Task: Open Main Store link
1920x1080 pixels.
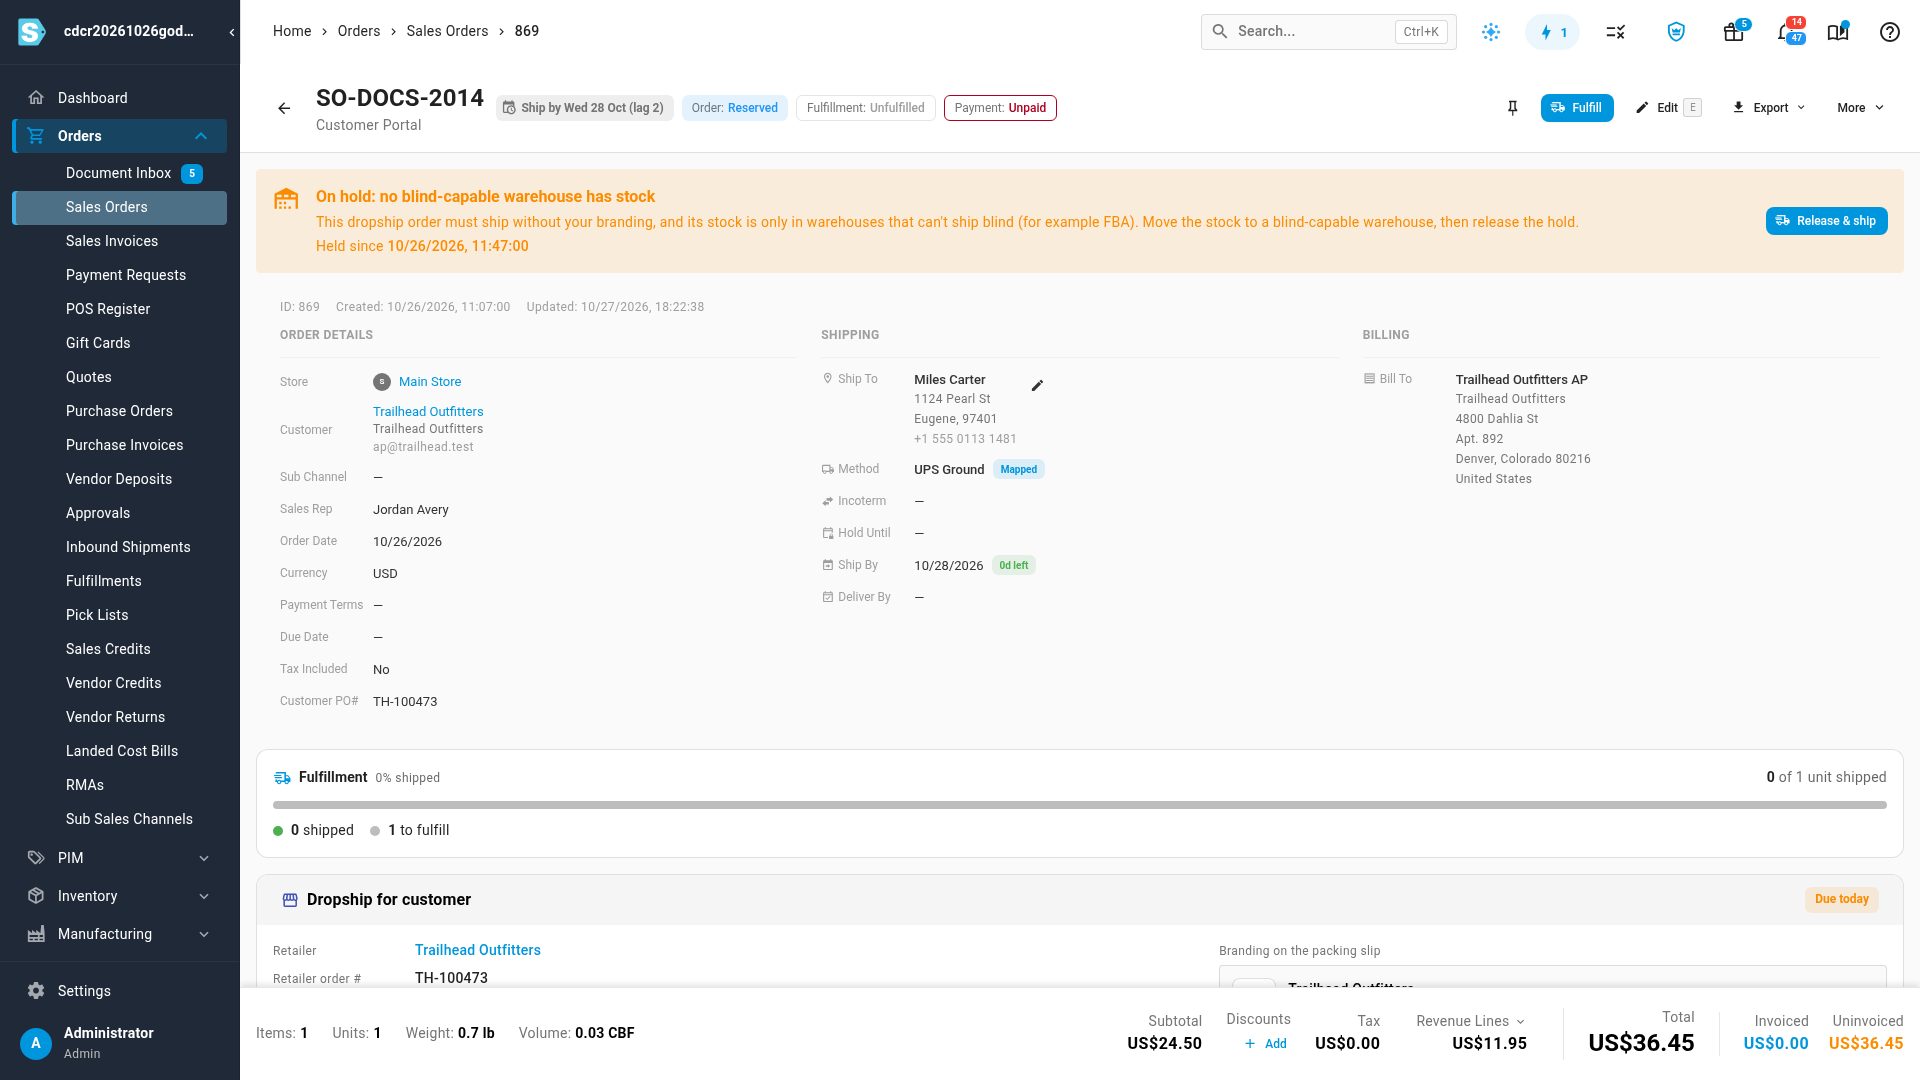Action: pyautogui.click(x=430, y=382)
